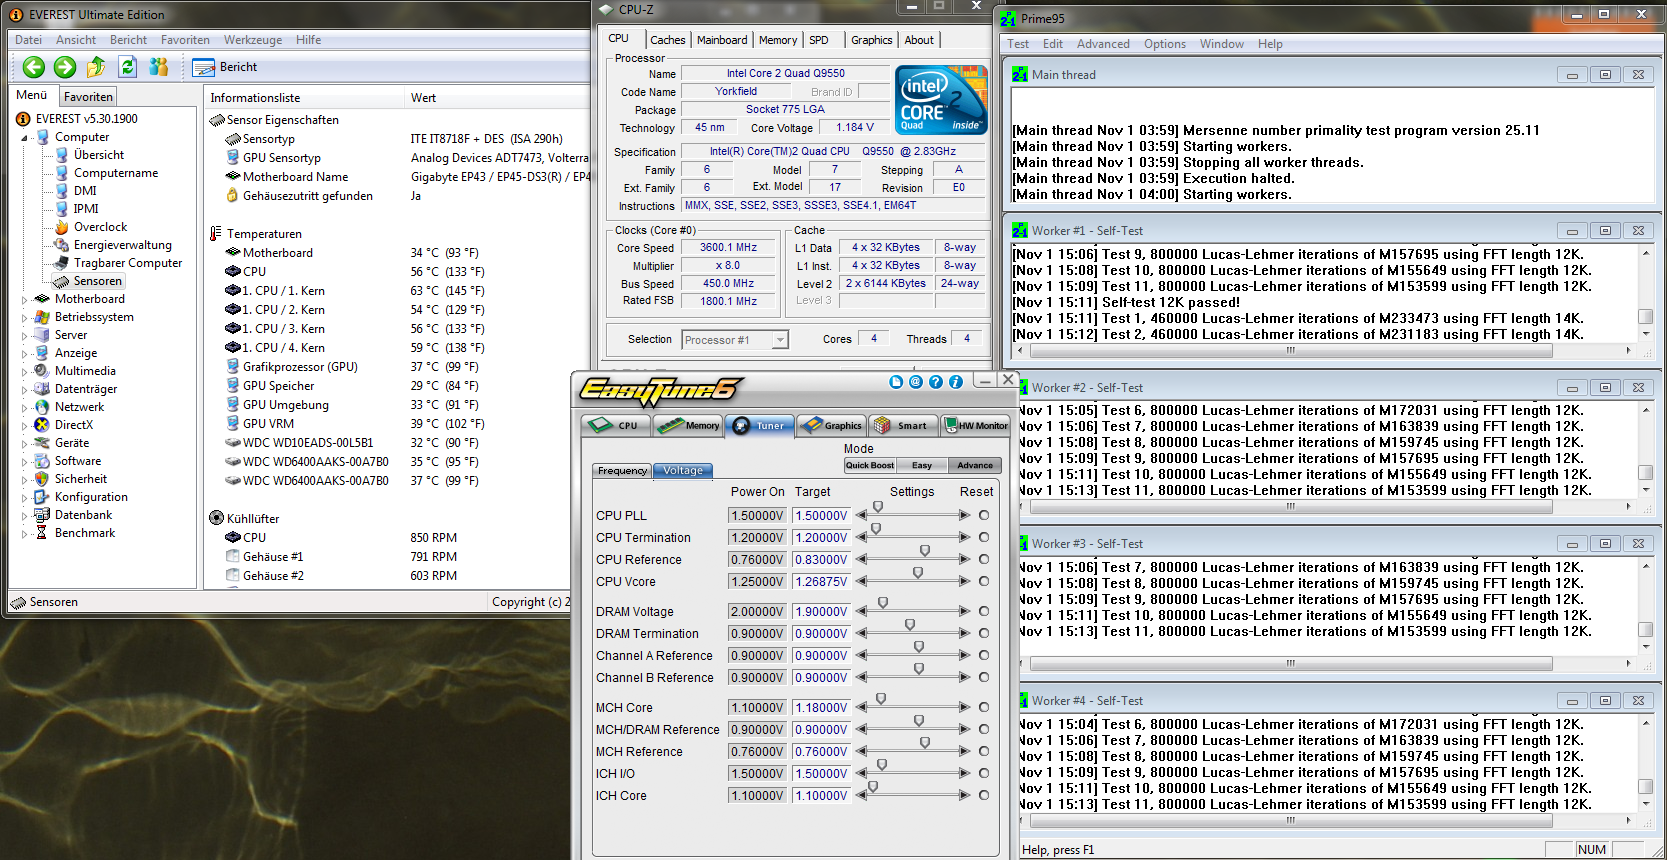Click the EasyTune6 document icon in title area
This screenshot has height=860, width=1667.
click(x=896, y=382)
